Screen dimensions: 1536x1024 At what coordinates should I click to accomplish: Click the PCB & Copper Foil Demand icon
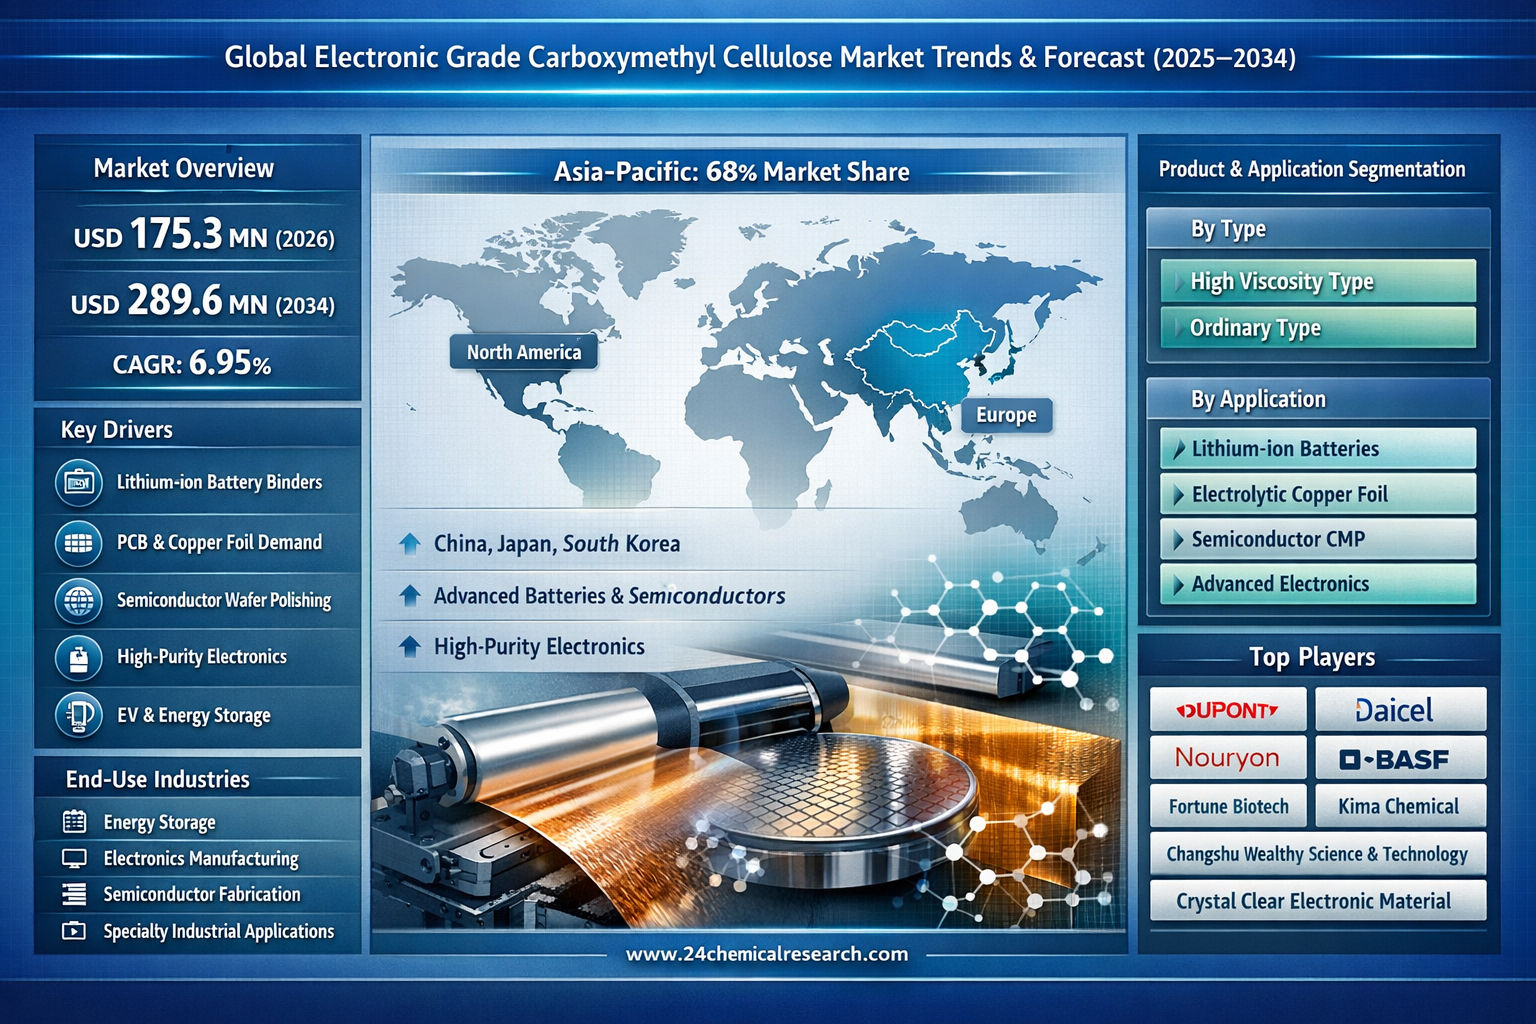tap(78, 543)
